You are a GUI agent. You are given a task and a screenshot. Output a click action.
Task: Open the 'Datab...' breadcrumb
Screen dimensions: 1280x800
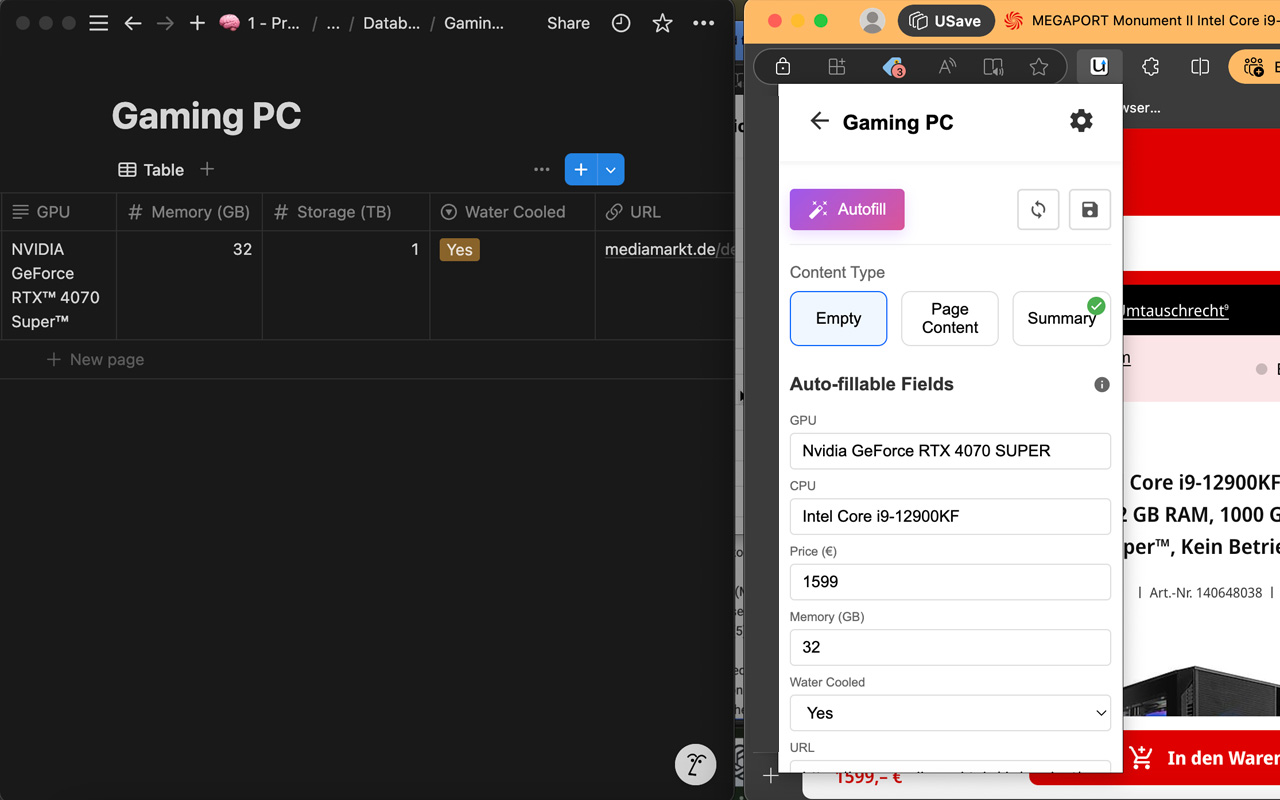pos(391,23)
